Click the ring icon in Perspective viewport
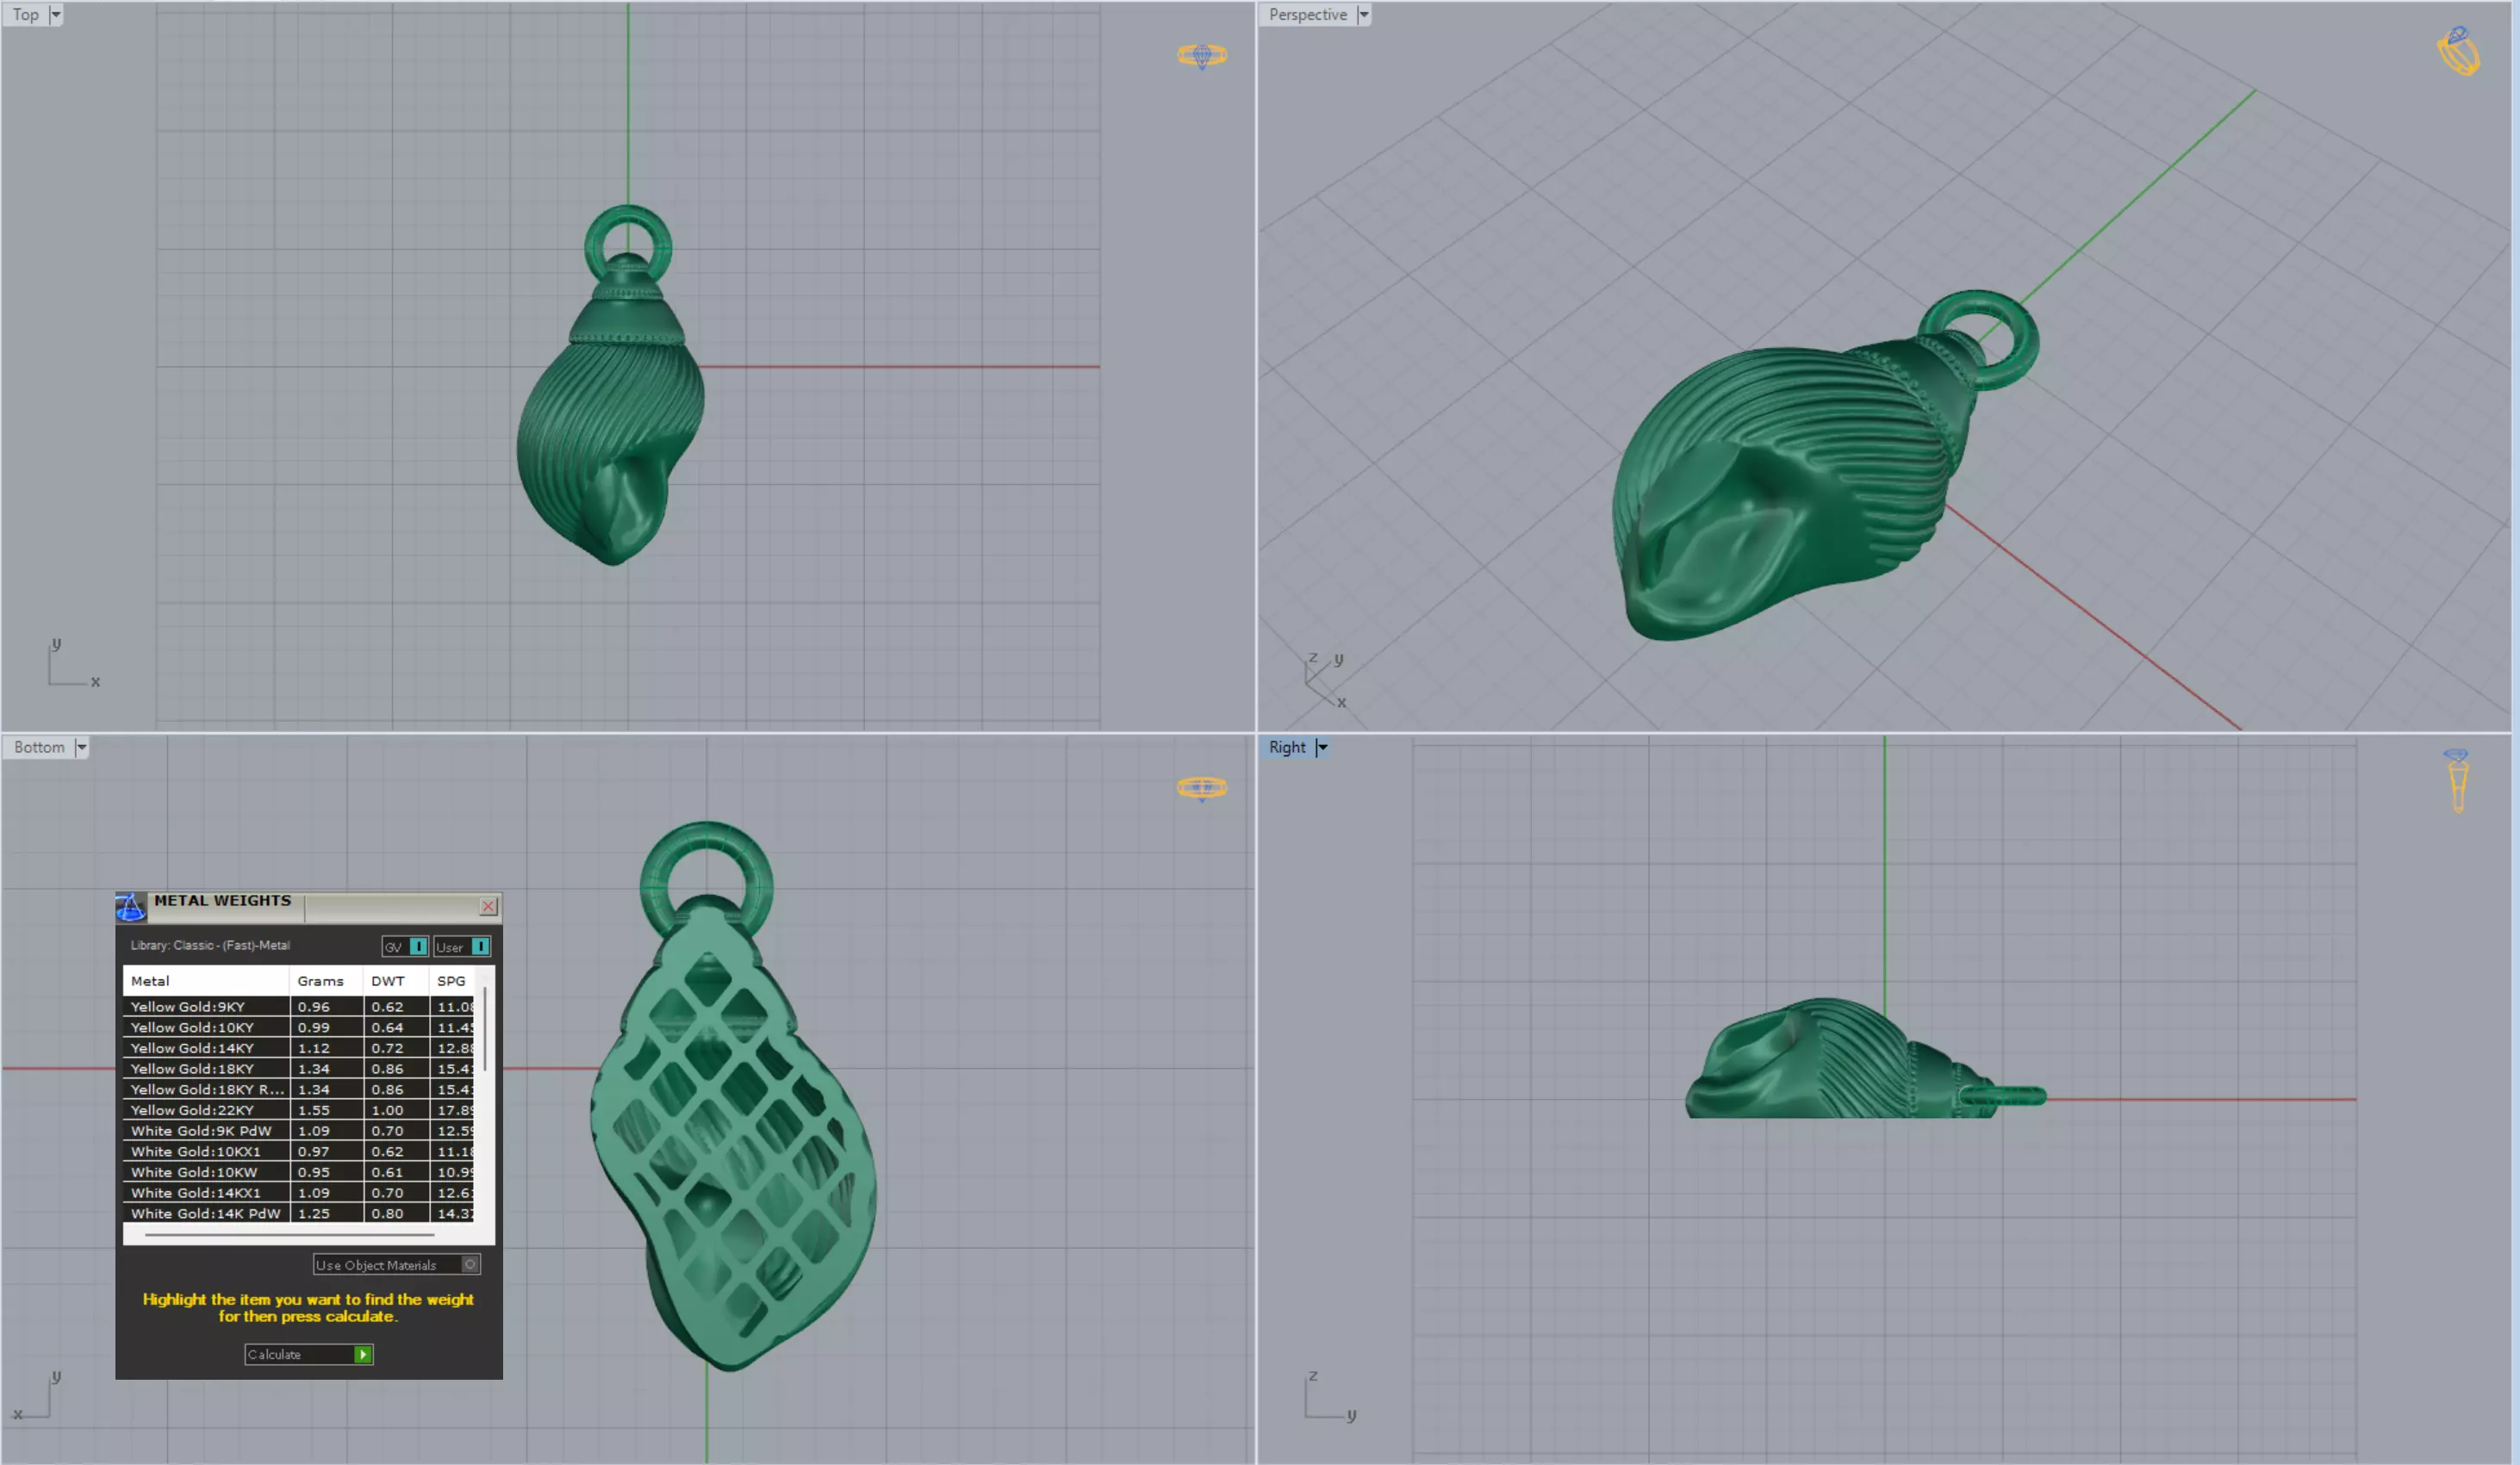Screen dimensions: 2520x1465 tap(2457, 51)
